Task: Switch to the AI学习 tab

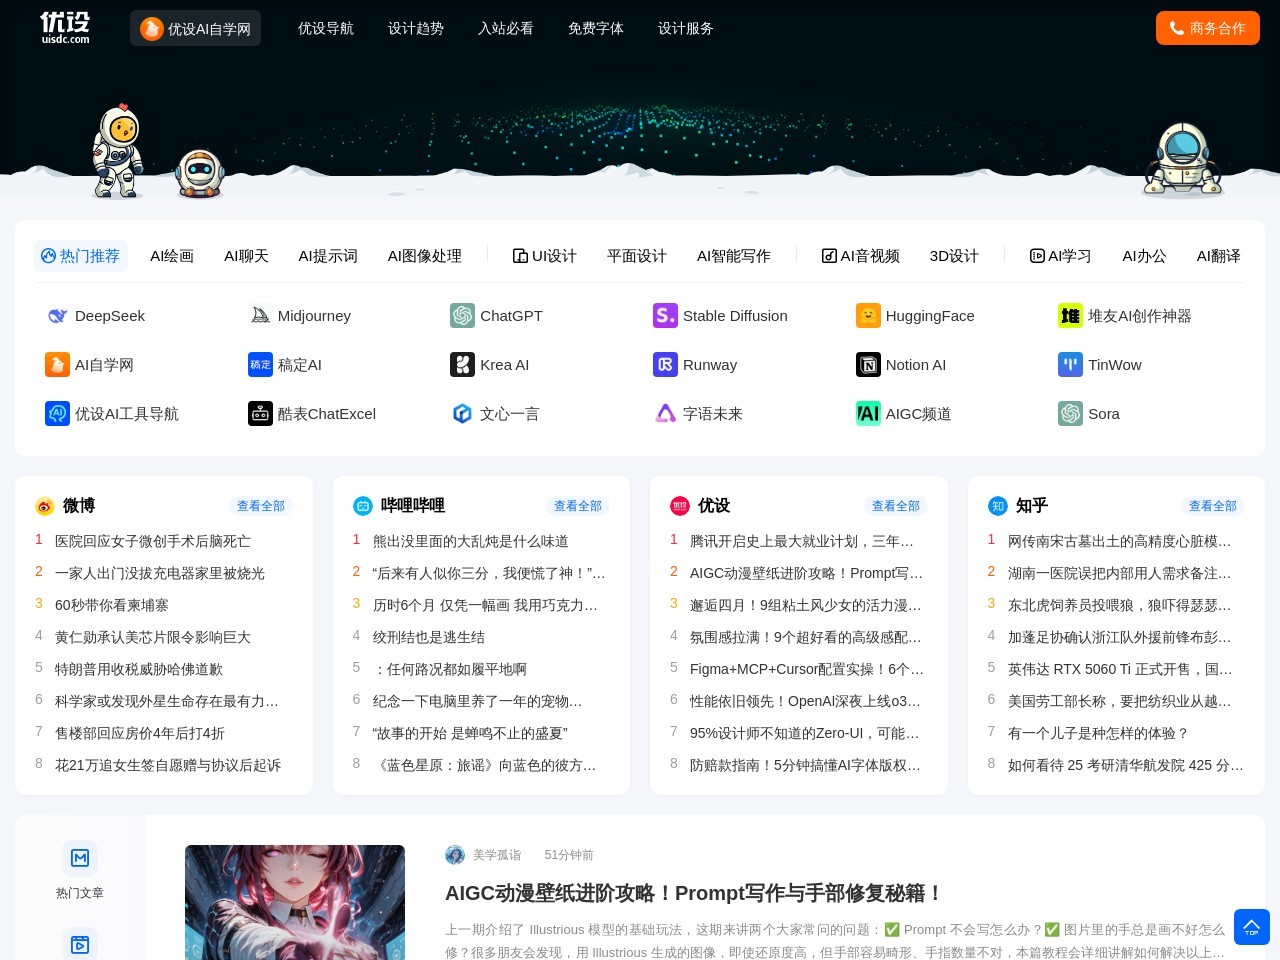Action: 1061,256
